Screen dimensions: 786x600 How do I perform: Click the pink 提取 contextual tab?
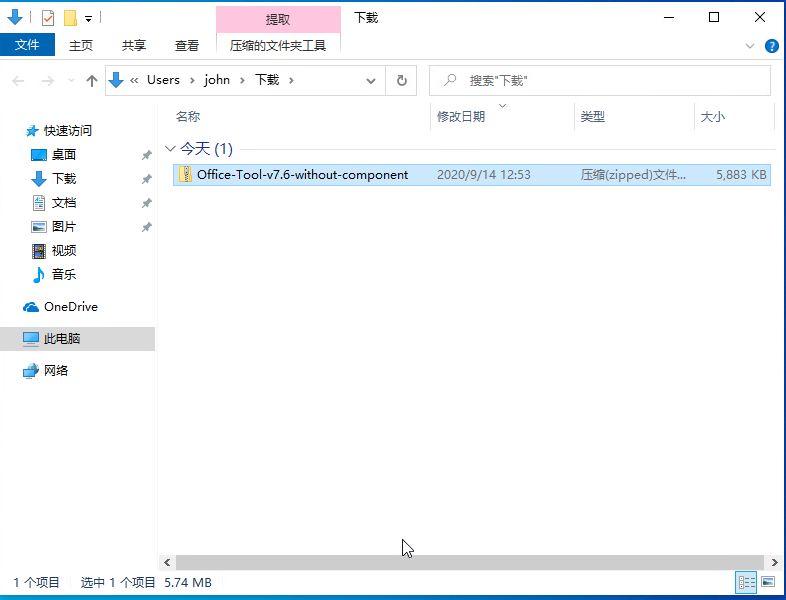tap(278, 20)
